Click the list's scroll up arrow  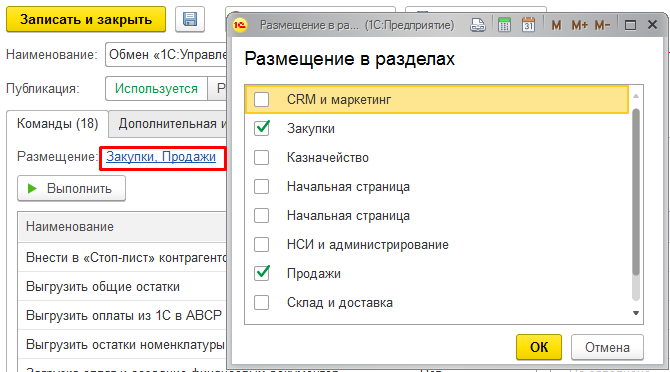pyautogui.click(x=636, y=96)
